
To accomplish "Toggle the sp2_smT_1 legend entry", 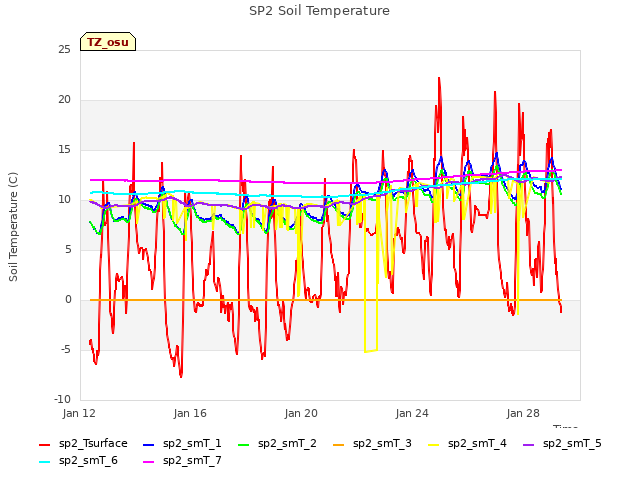I will [182, 444].
